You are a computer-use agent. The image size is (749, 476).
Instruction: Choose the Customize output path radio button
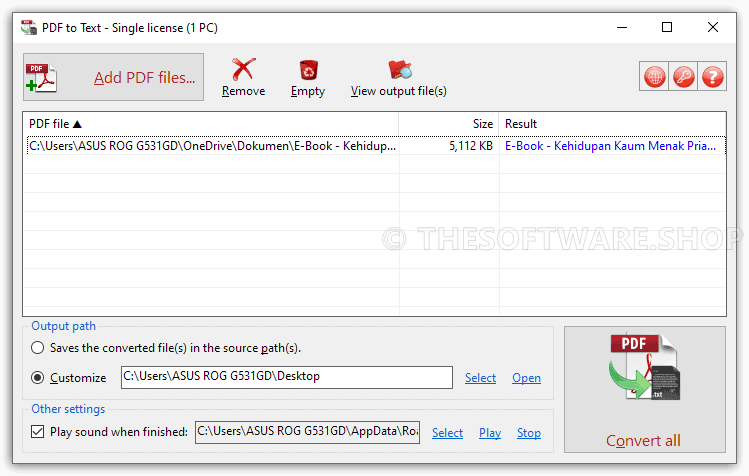38,378
